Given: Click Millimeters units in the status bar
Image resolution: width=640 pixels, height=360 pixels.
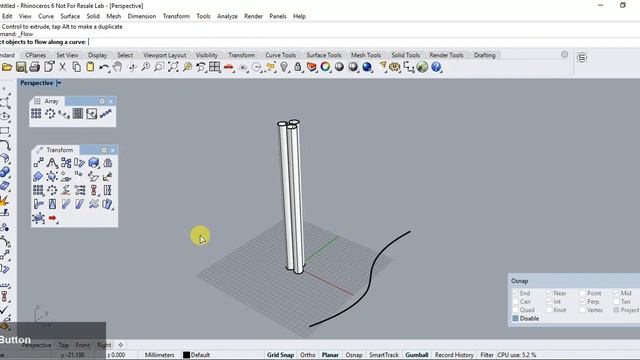Looking at the screenshot, I should point(159,355).
